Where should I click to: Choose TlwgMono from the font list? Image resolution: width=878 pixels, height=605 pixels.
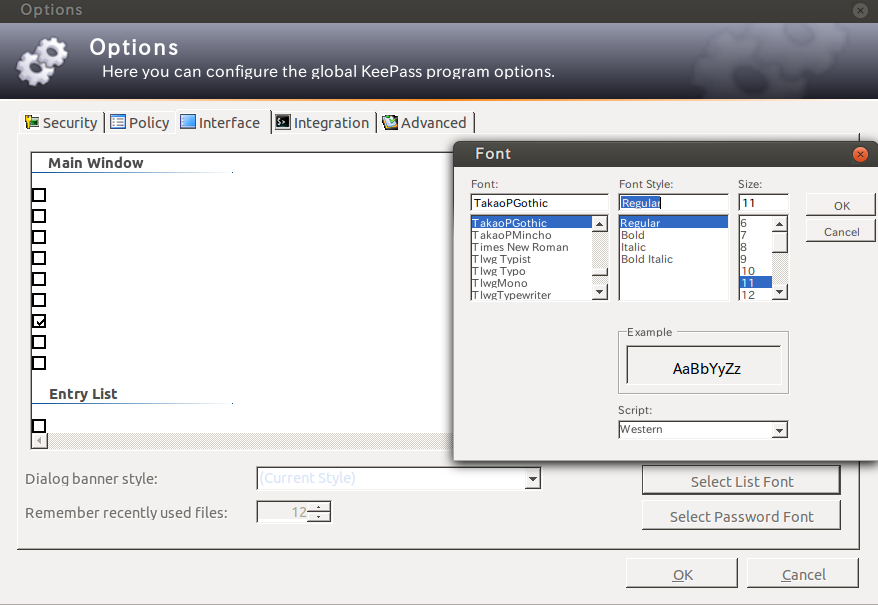pyautogui.click(x=531, y=283)
